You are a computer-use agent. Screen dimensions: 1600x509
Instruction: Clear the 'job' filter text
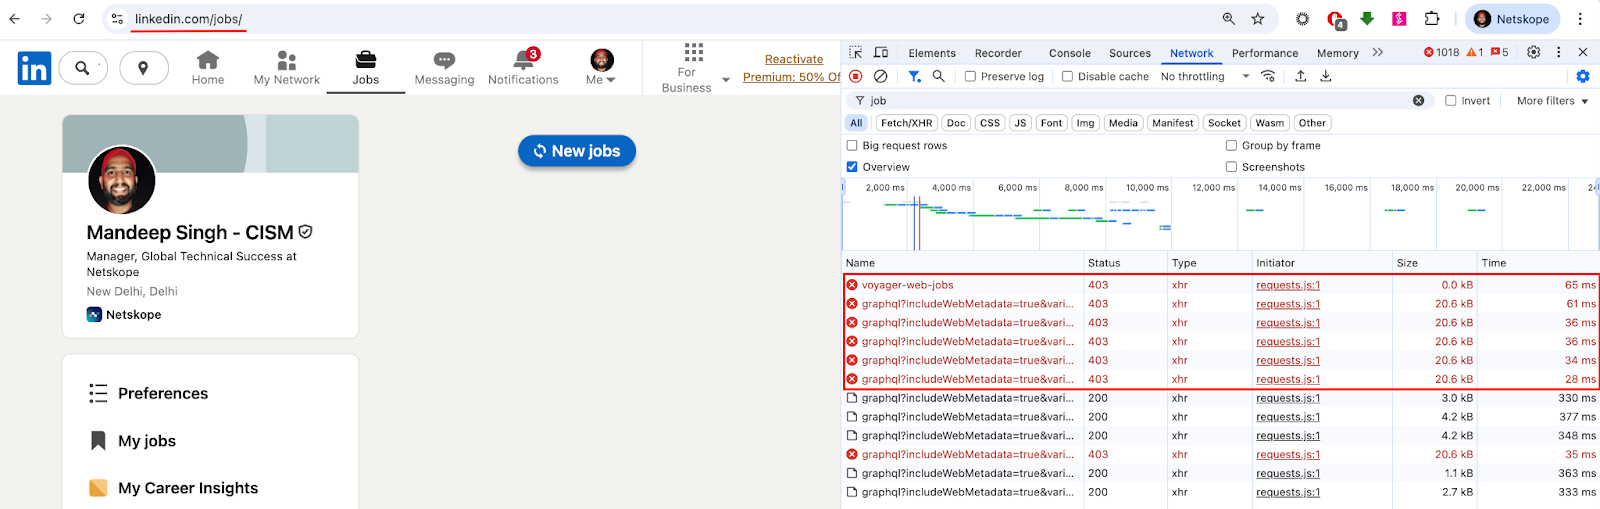pos(1418,100)
